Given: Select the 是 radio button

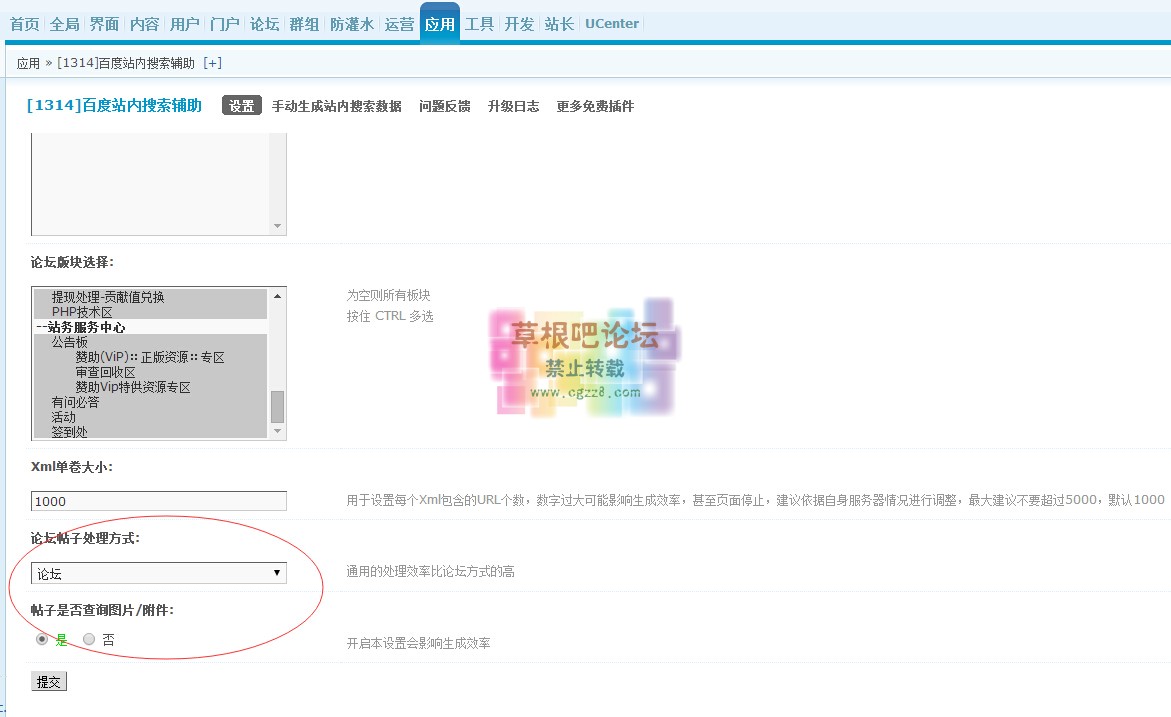Looking at the screenshot, I should coord(41,638).
